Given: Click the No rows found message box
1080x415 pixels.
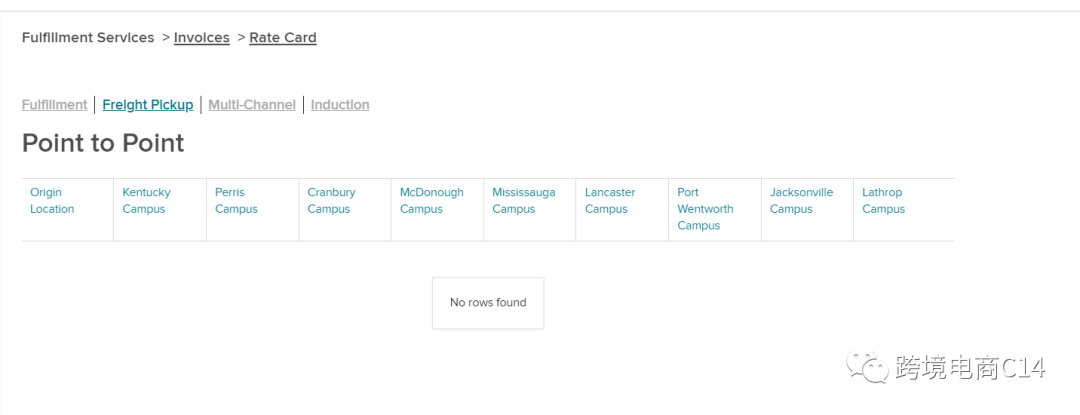Looking at the screenshot, I should point(488,303).
